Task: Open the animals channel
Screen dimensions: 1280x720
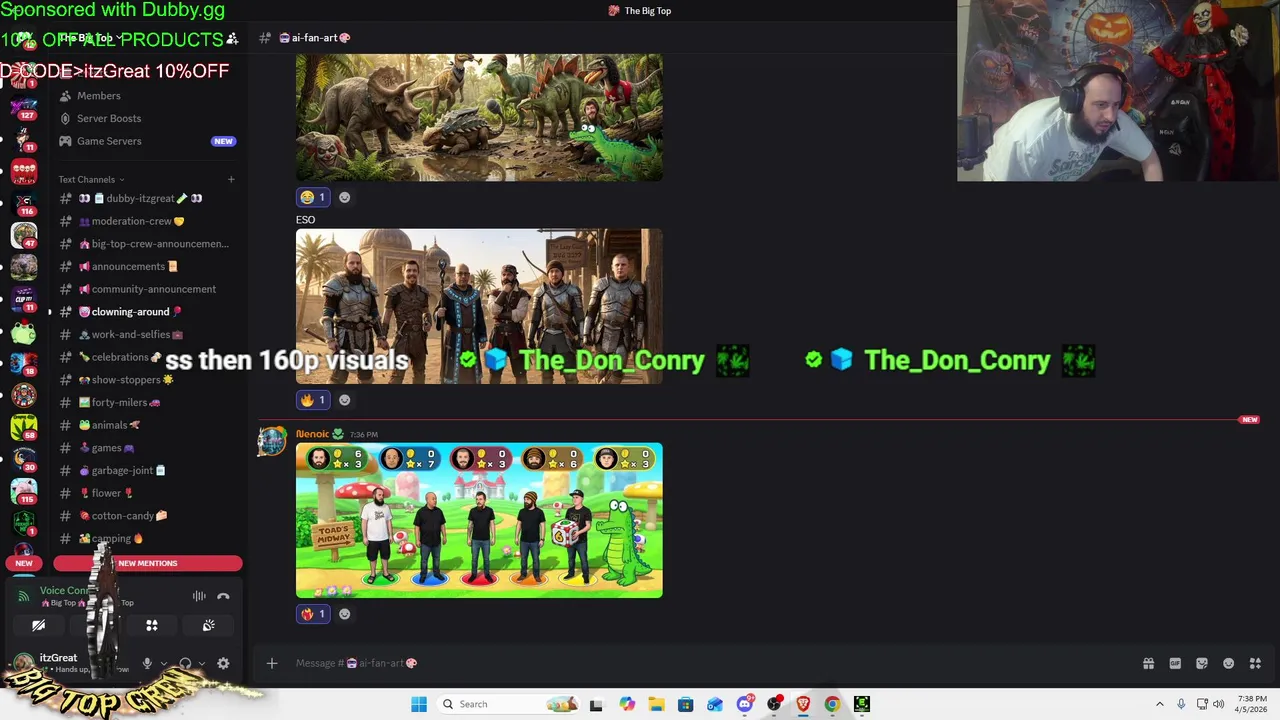Action: [x=147, y=425]
